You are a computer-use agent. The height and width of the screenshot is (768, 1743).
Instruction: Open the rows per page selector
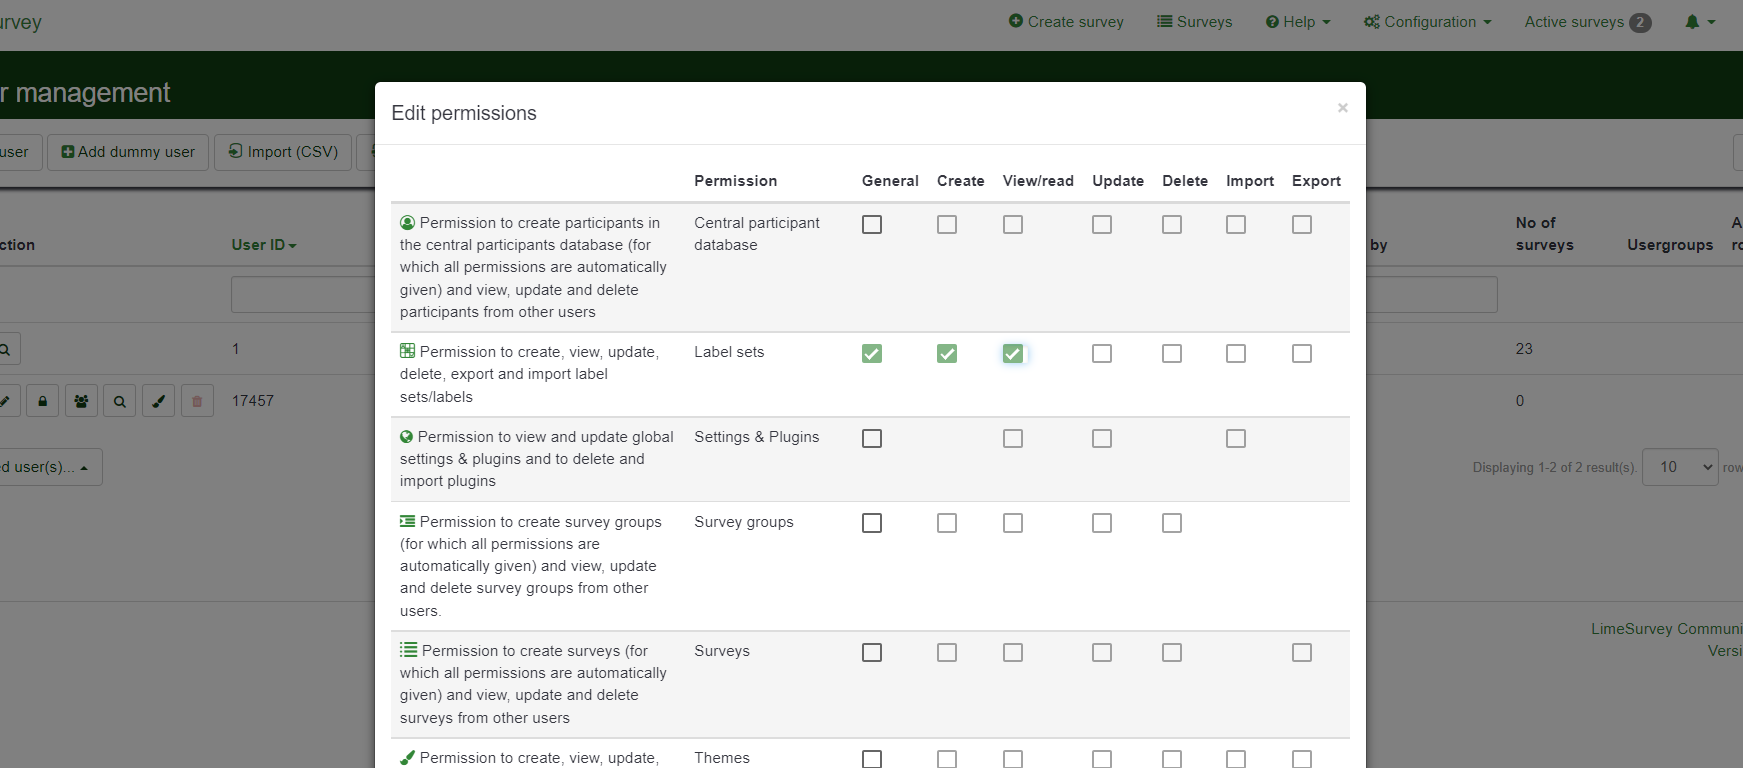point(1680,467)
